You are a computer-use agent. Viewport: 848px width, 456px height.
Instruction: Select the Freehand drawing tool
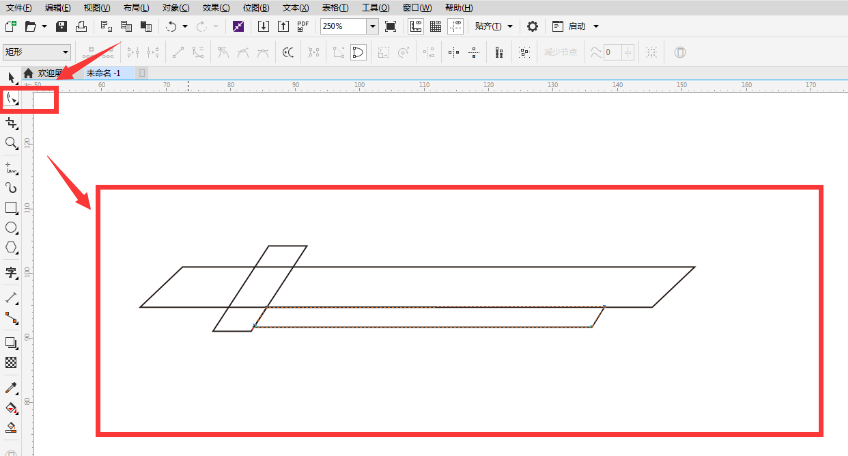click(11, 168)
